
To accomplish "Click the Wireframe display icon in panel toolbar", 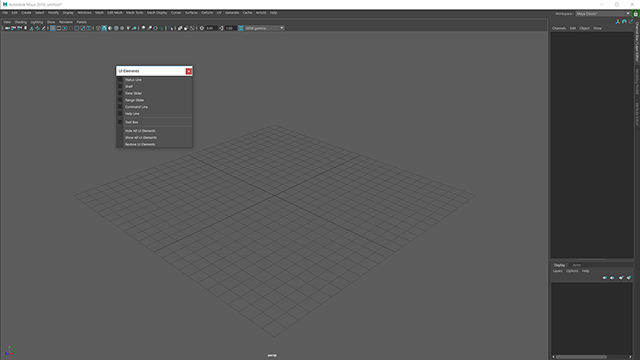I will coord(98,28).
